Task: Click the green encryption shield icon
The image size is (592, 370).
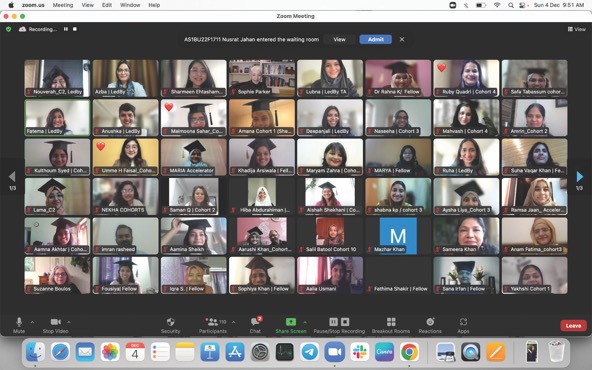Action: pos(9,29)
